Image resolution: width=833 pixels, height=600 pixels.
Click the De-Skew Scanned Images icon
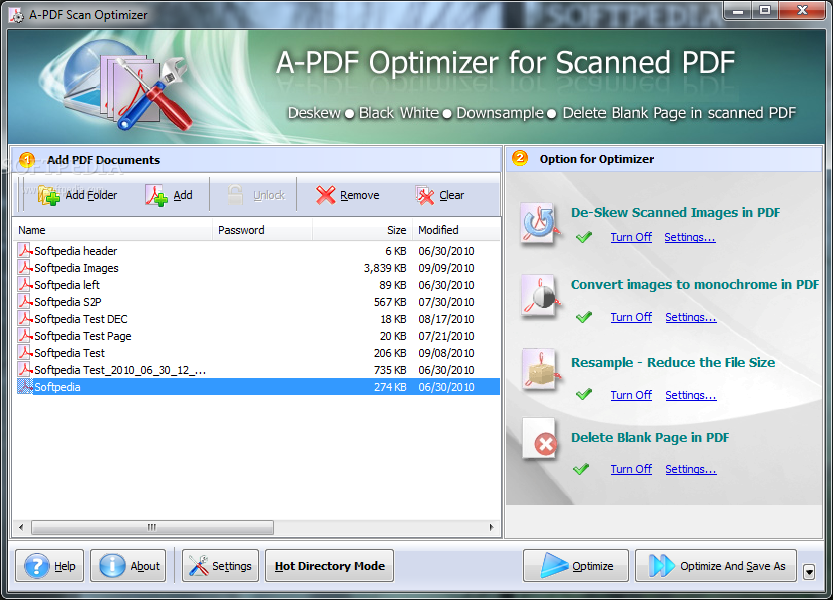(540, 224)
